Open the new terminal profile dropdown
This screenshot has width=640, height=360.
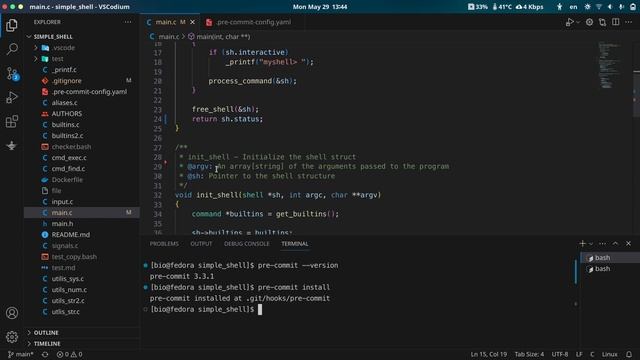[591, 244]
